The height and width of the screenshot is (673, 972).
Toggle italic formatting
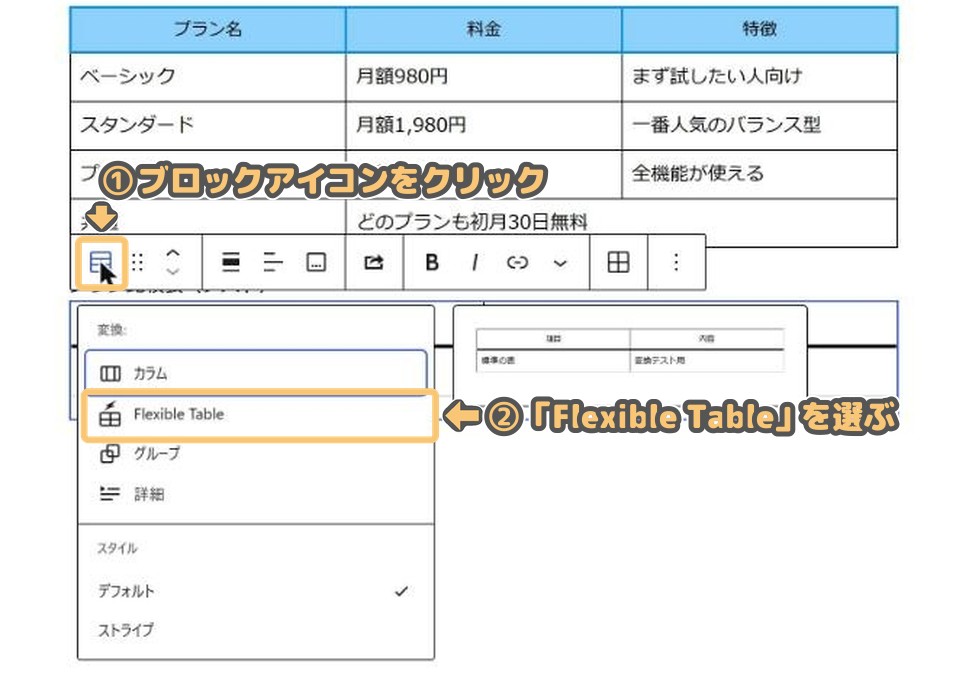point(474,262)
